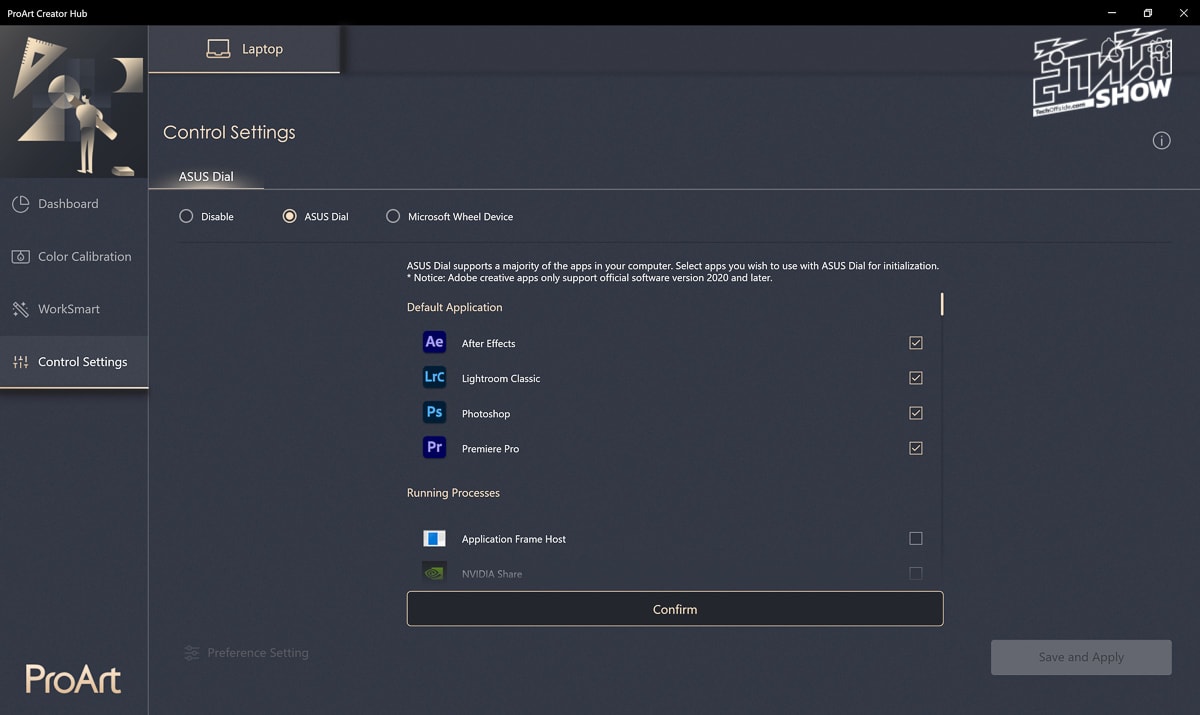
Task: Uncheck the After Effects checkbox
Action: tap(916, 343)
